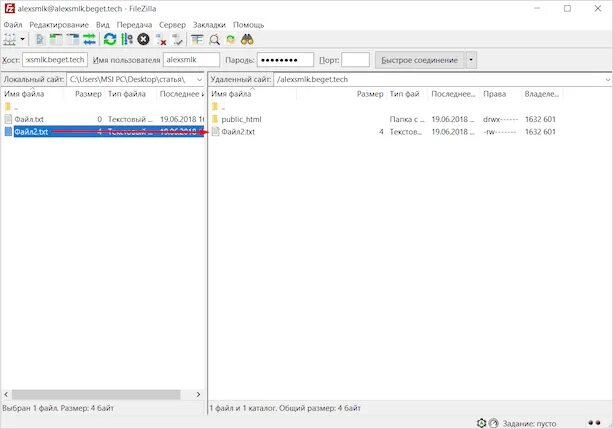This screenshot has height=429, width=613.
Task: Click remote Файл2.txt file icon
Action: pyautogui.click(x=215, y=132)
